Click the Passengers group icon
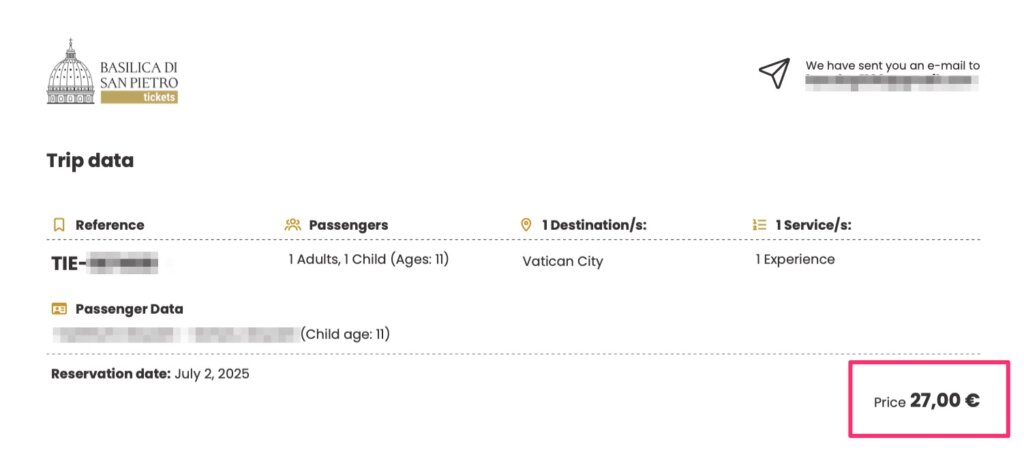This screenshot has height=457, width=1024. [x=293, y=225]
